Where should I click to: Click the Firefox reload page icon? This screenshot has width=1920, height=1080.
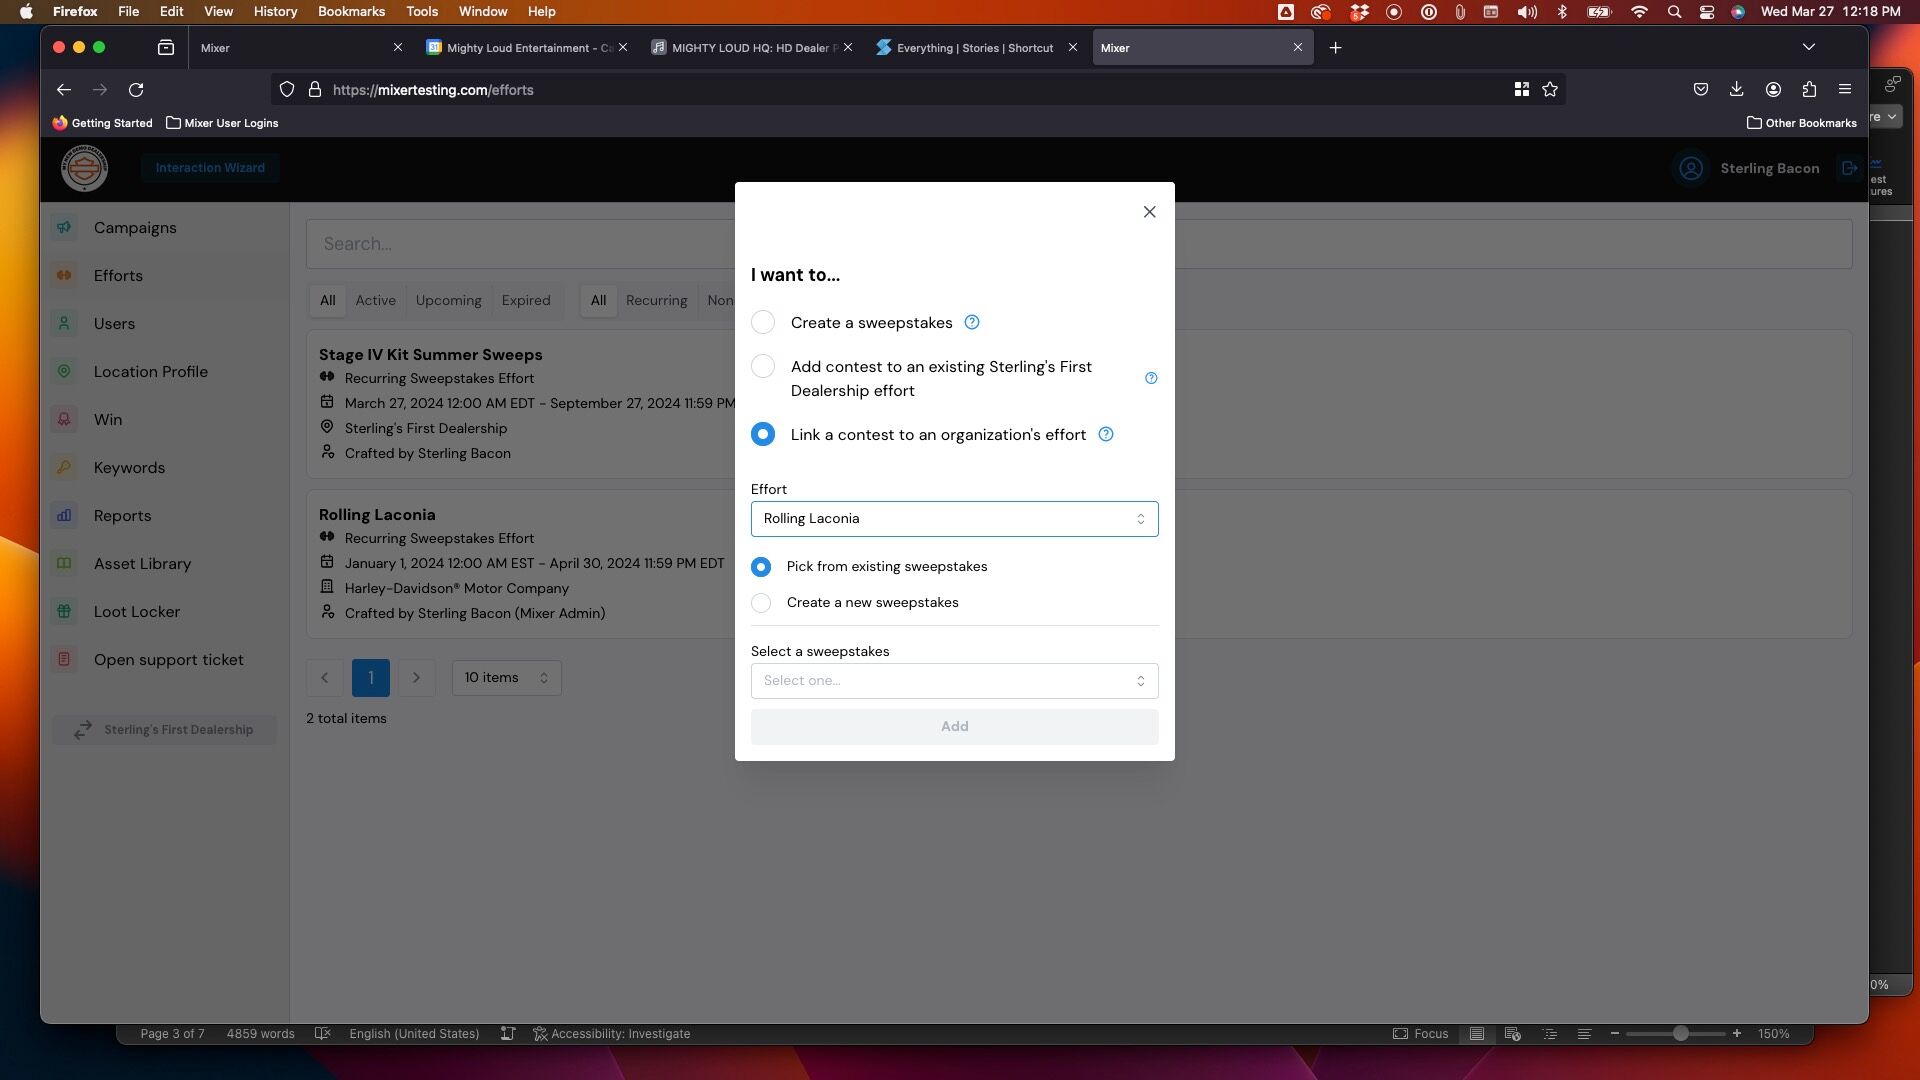[136, 90]
